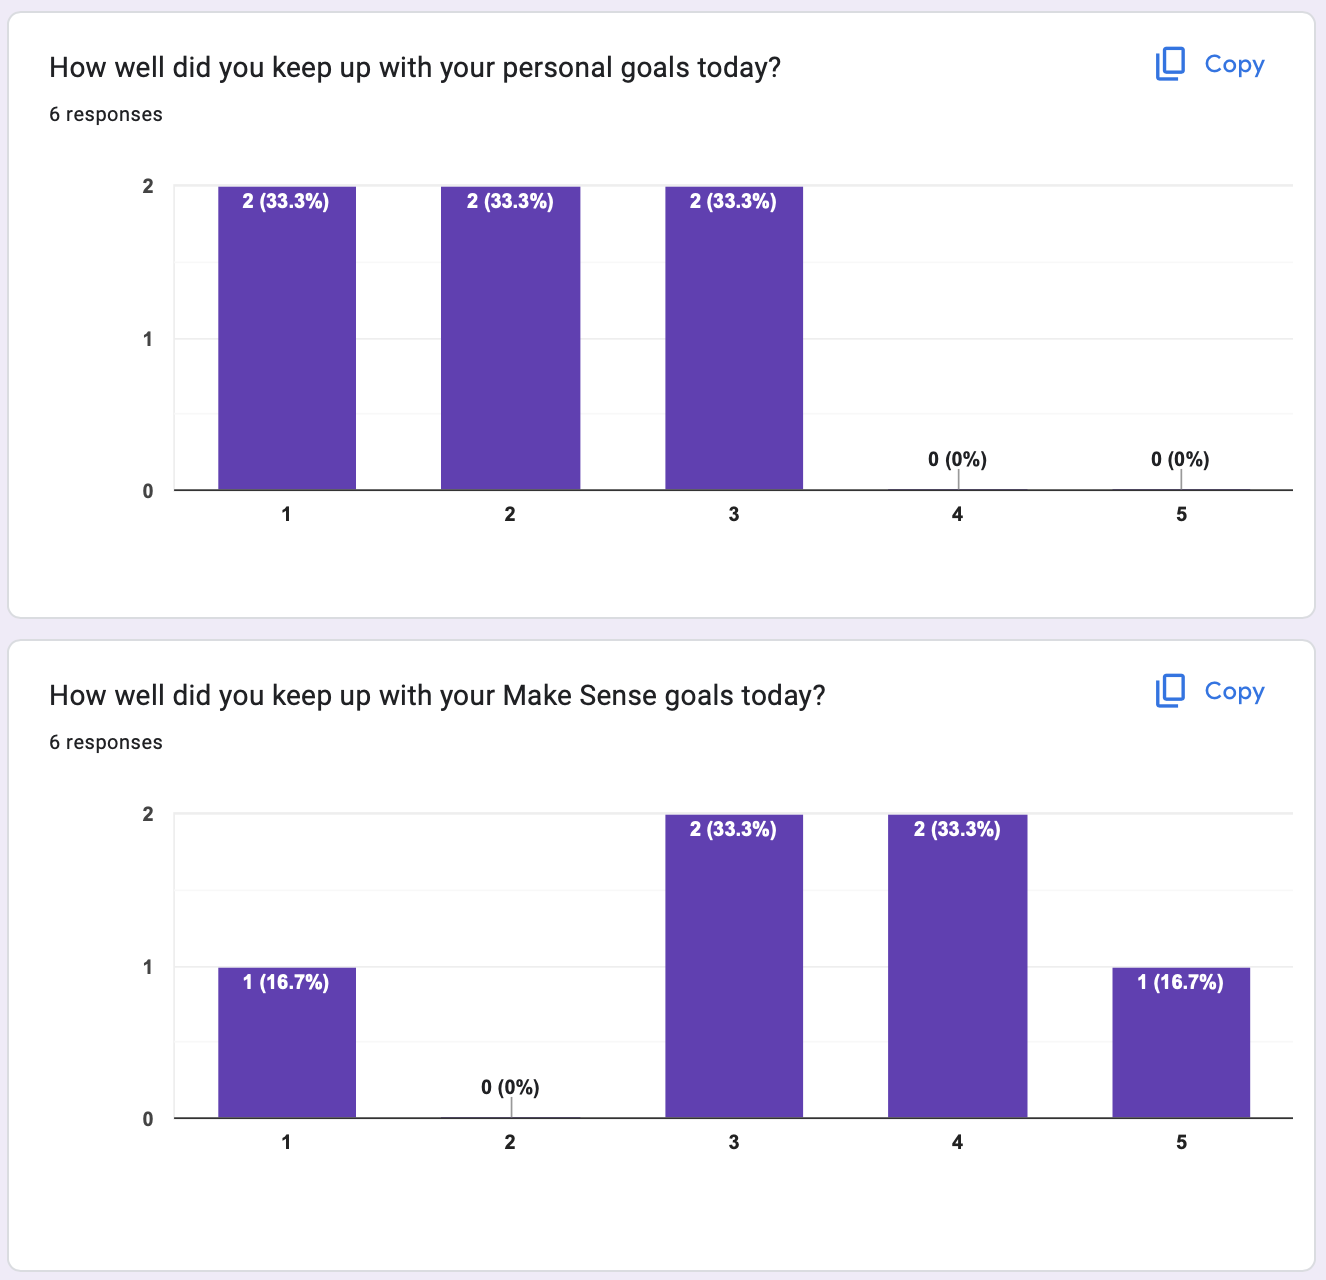
Task: Click the 0 (0%) label above rating 4, personal goals
Action: [x=957, y=460]
